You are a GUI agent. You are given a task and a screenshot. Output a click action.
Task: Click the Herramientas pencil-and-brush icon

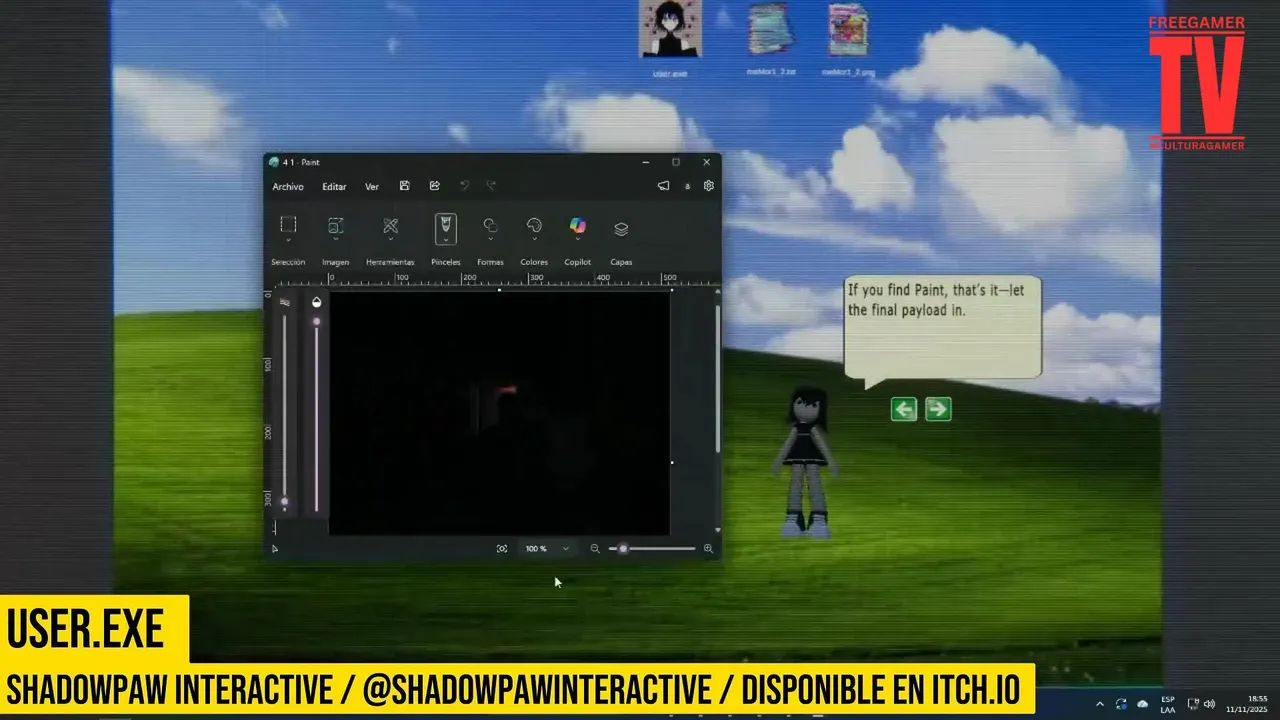pos(390,226)
